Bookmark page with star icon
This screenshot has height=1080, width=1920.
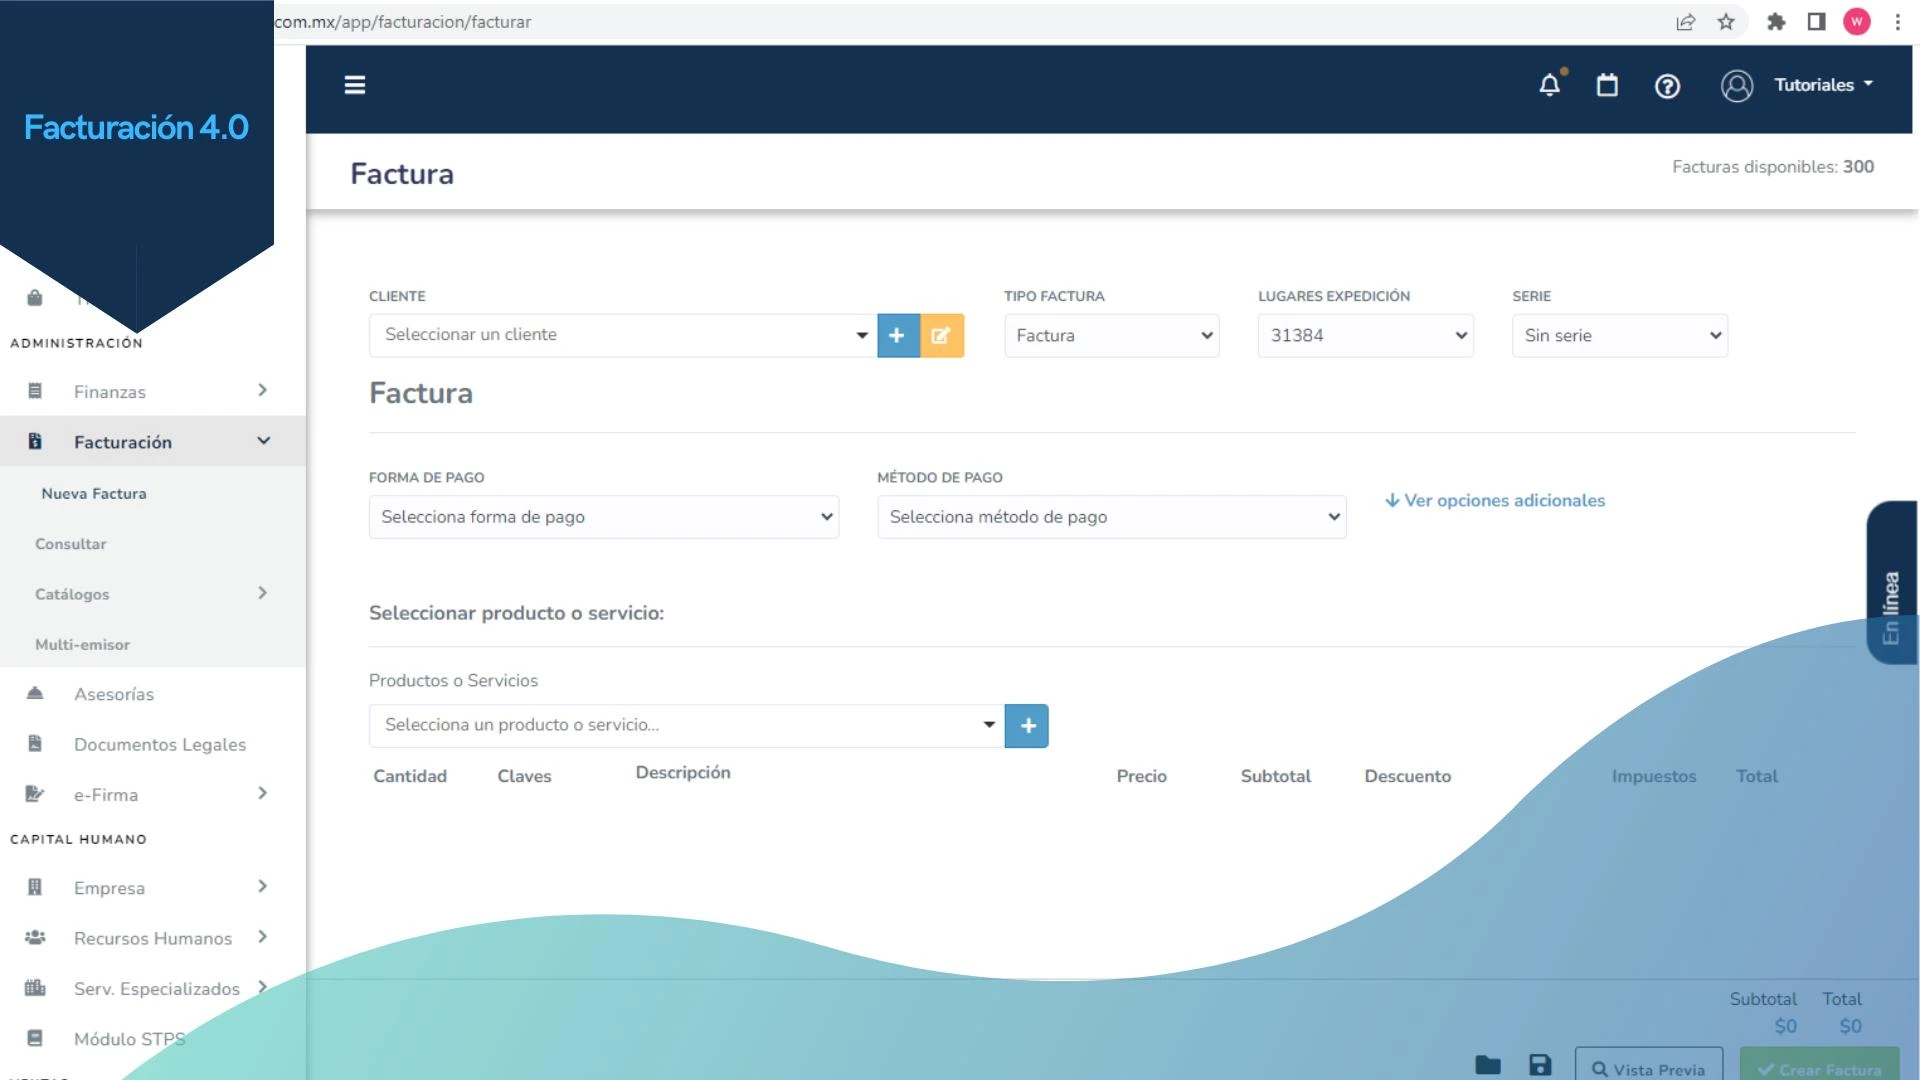click(x=1726, y=22)
